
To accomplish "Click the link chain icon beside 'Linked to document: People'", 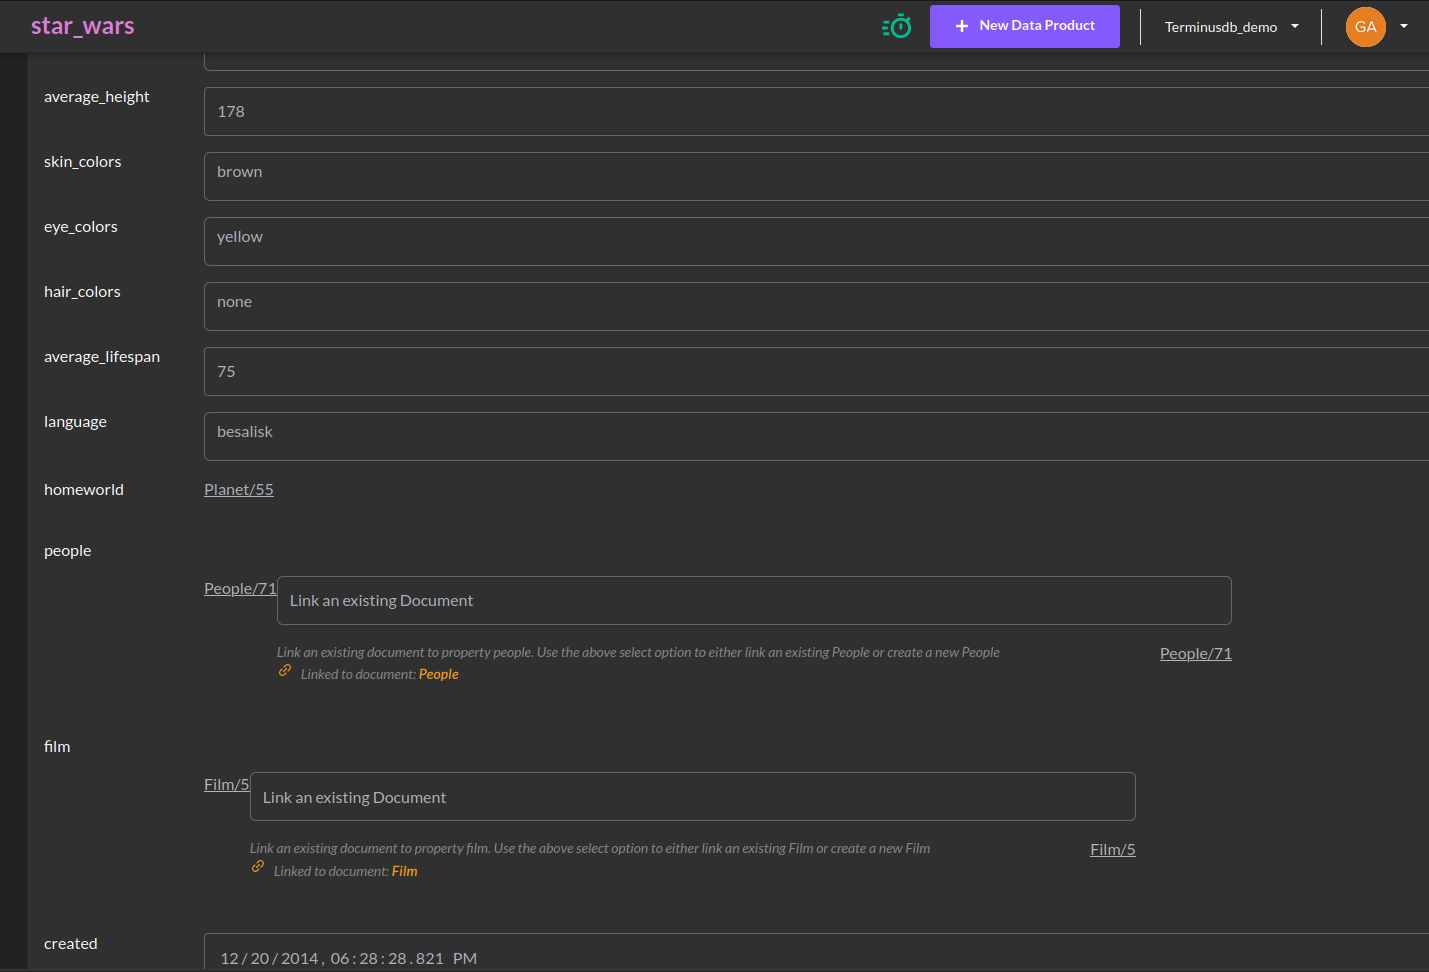I will (x=284, y=671).
